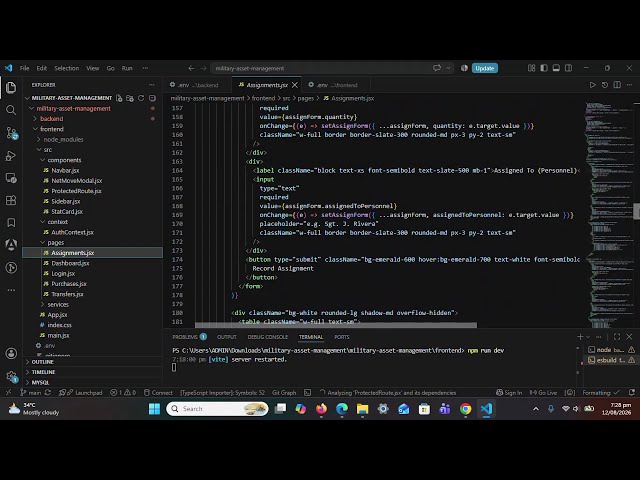Open Remote Explorer view icon
The width and height of the screenshot is (640, 480).
tap(11, 178)
